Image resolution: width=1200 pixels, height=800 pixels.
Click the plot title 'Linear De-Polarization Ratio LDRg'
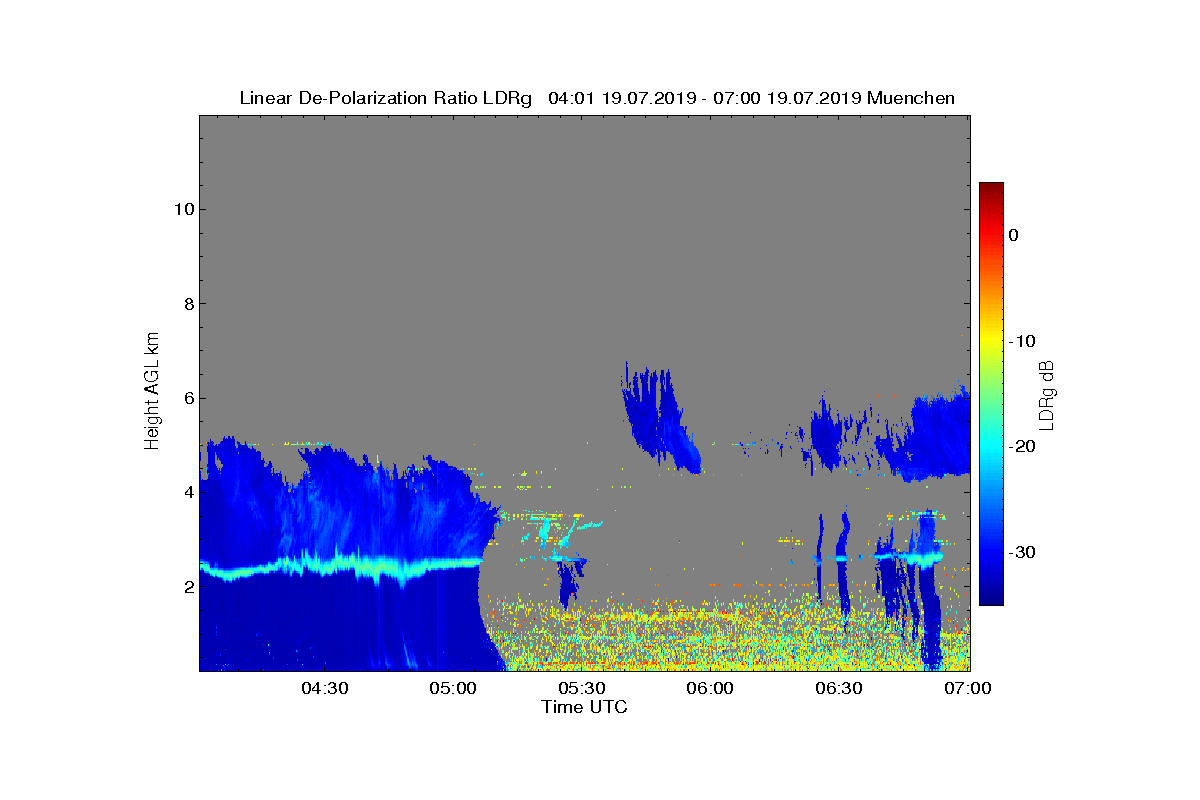pos(385,98)
